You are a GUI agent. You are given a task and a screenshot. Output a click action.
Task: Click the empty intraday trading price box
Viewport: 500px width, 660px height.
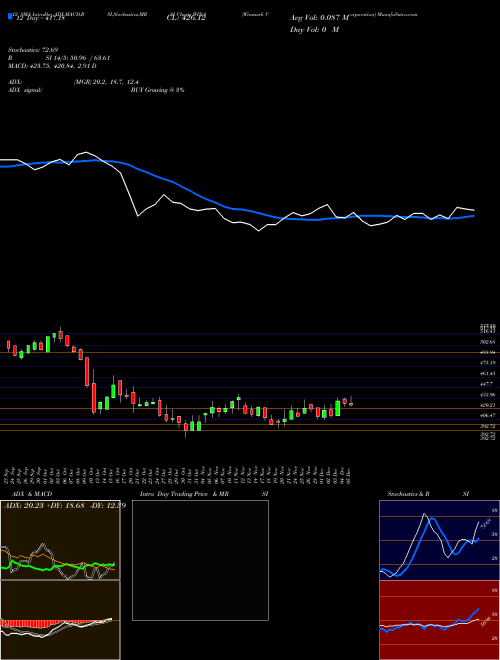coord(200,560)
